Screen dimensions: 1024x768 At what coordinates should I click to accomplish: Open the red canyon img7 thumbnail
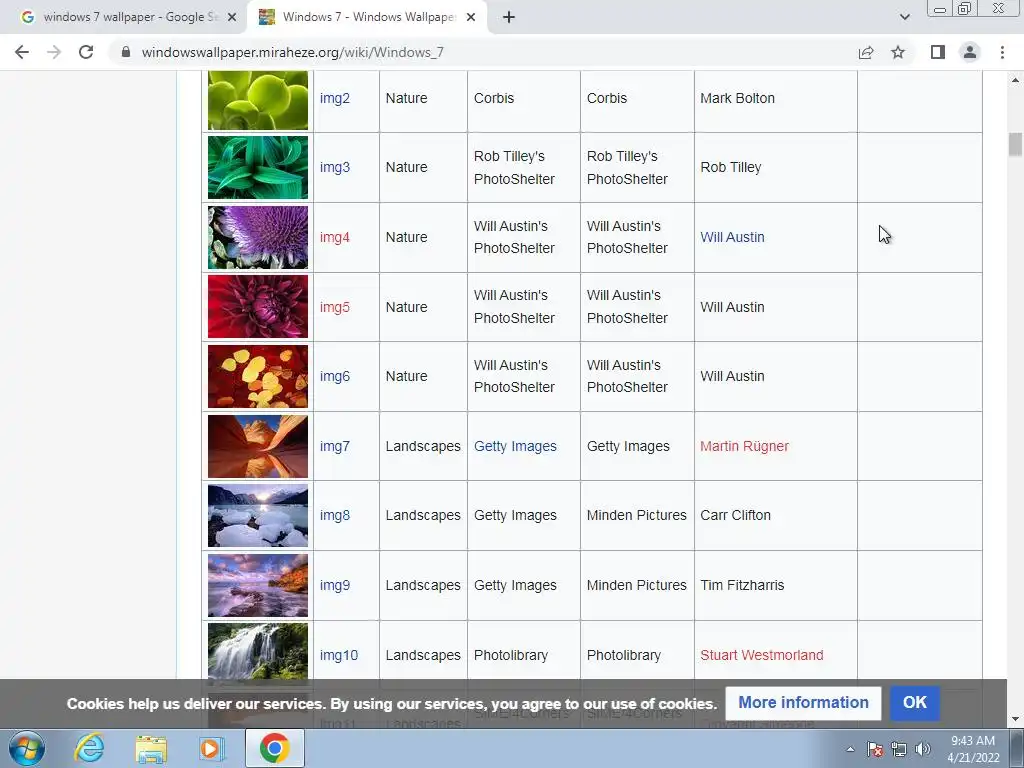click(258, 446)
